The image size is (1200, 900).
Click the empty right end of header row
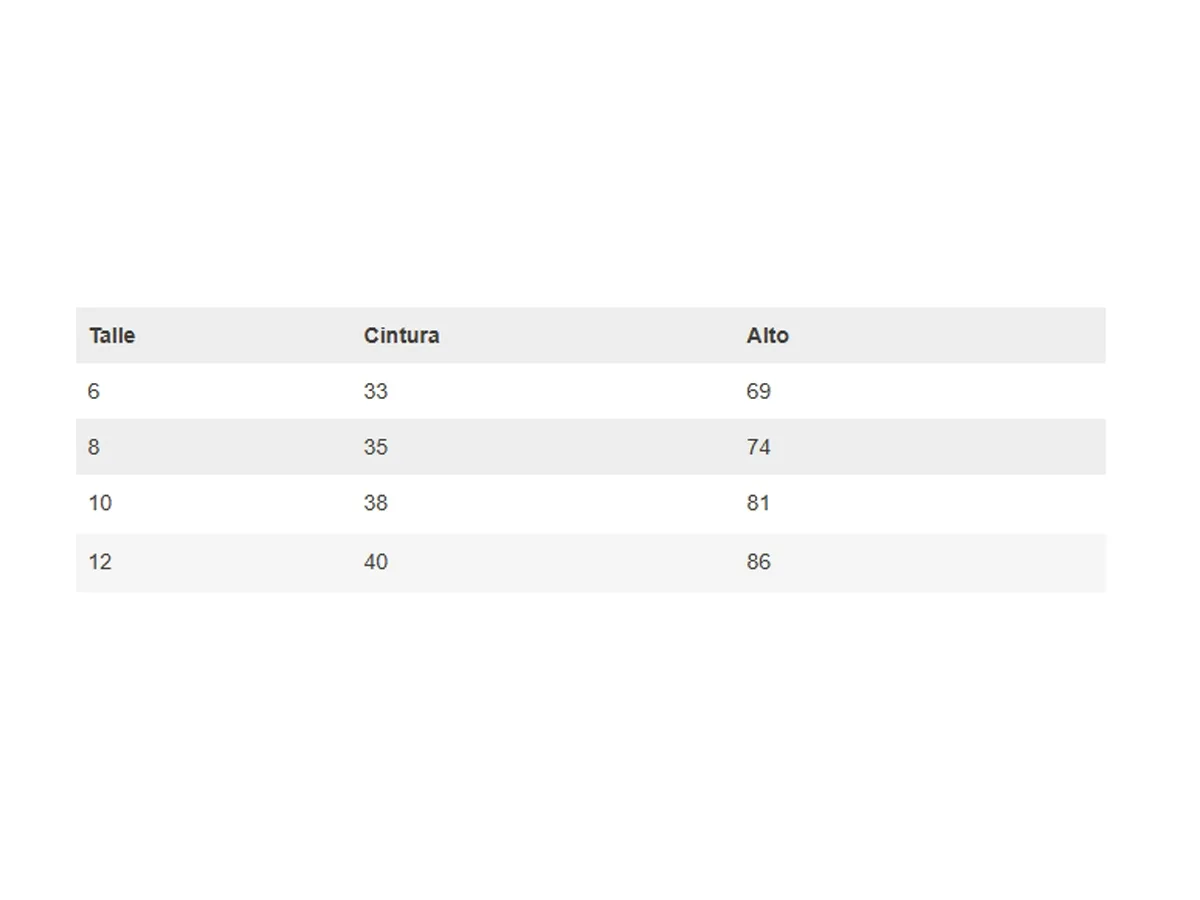point(950,336)
